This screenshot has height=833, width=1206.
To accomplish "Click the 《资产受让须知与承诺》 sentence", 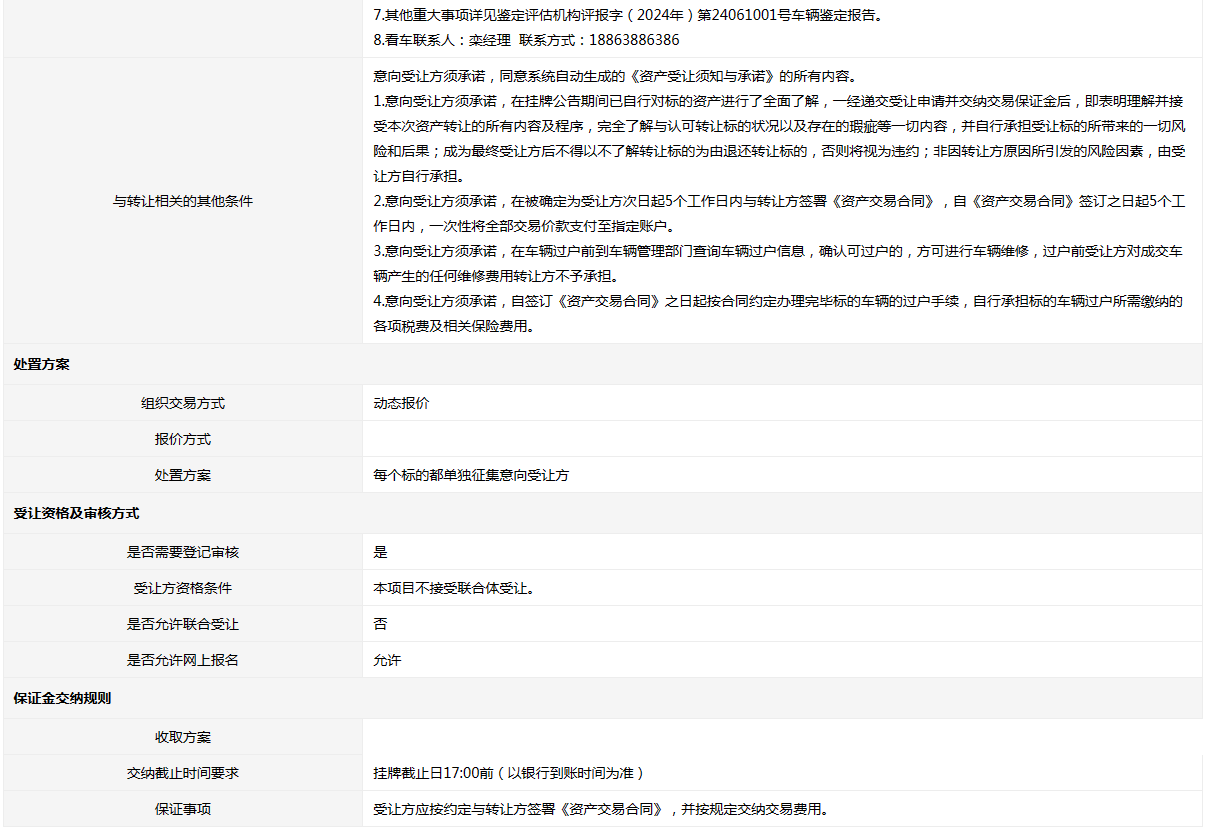I will [613, 76].
